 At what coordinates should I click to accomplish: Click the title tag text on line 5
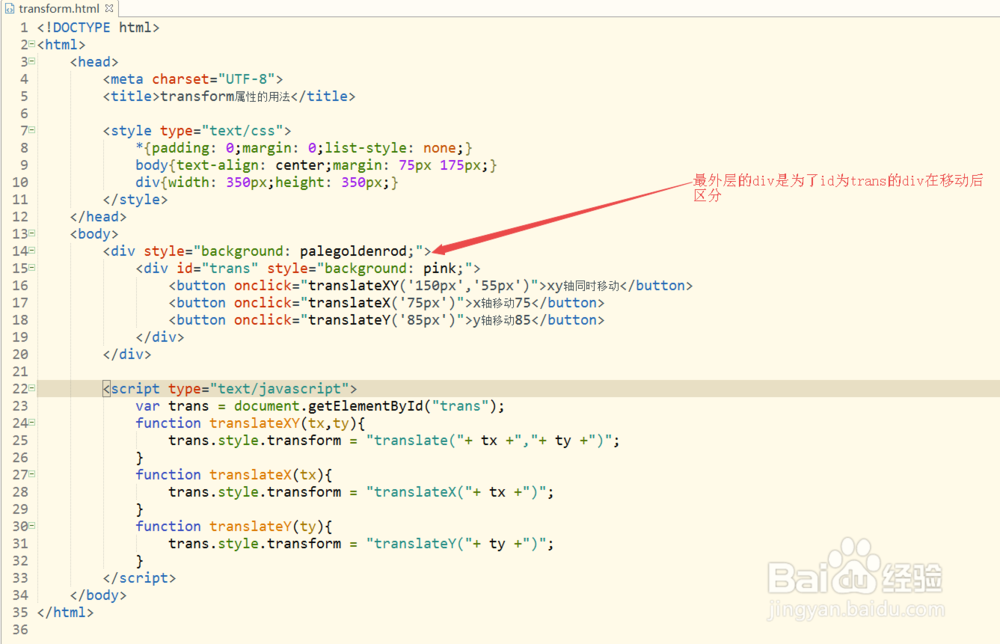tap(229, 96)
